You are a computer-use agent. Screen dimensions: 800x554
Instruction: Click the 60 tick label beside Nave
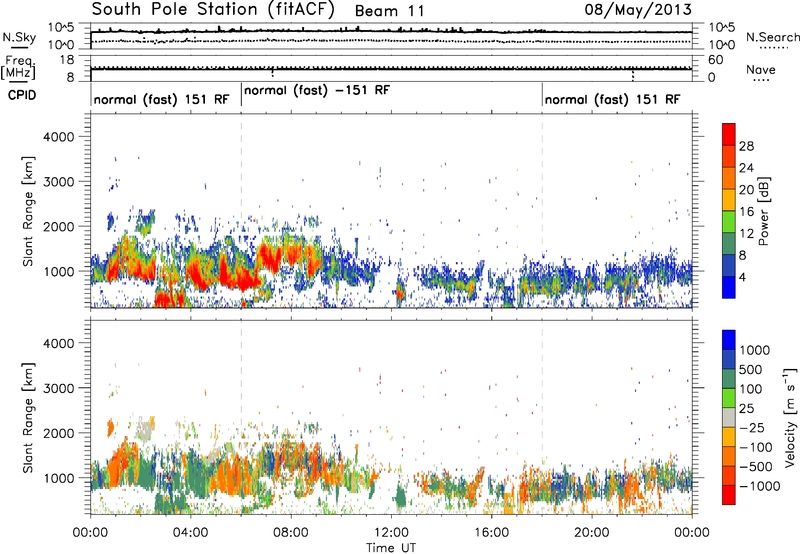point(715,60)
